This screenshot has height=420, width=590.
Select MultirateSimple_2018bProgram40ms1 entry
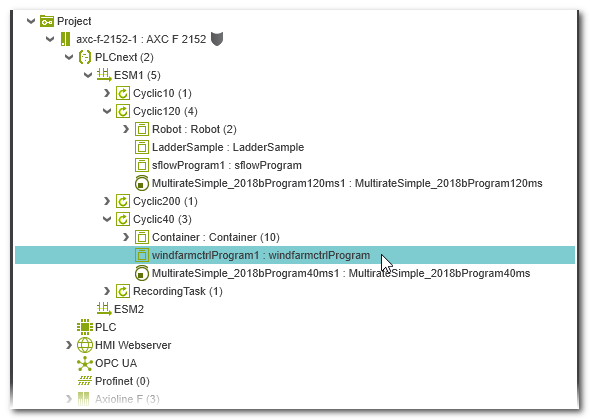(341, 273)
